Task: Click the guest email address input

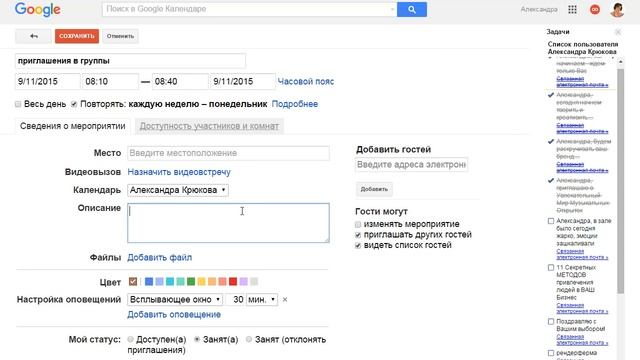Action: [411, 164]
